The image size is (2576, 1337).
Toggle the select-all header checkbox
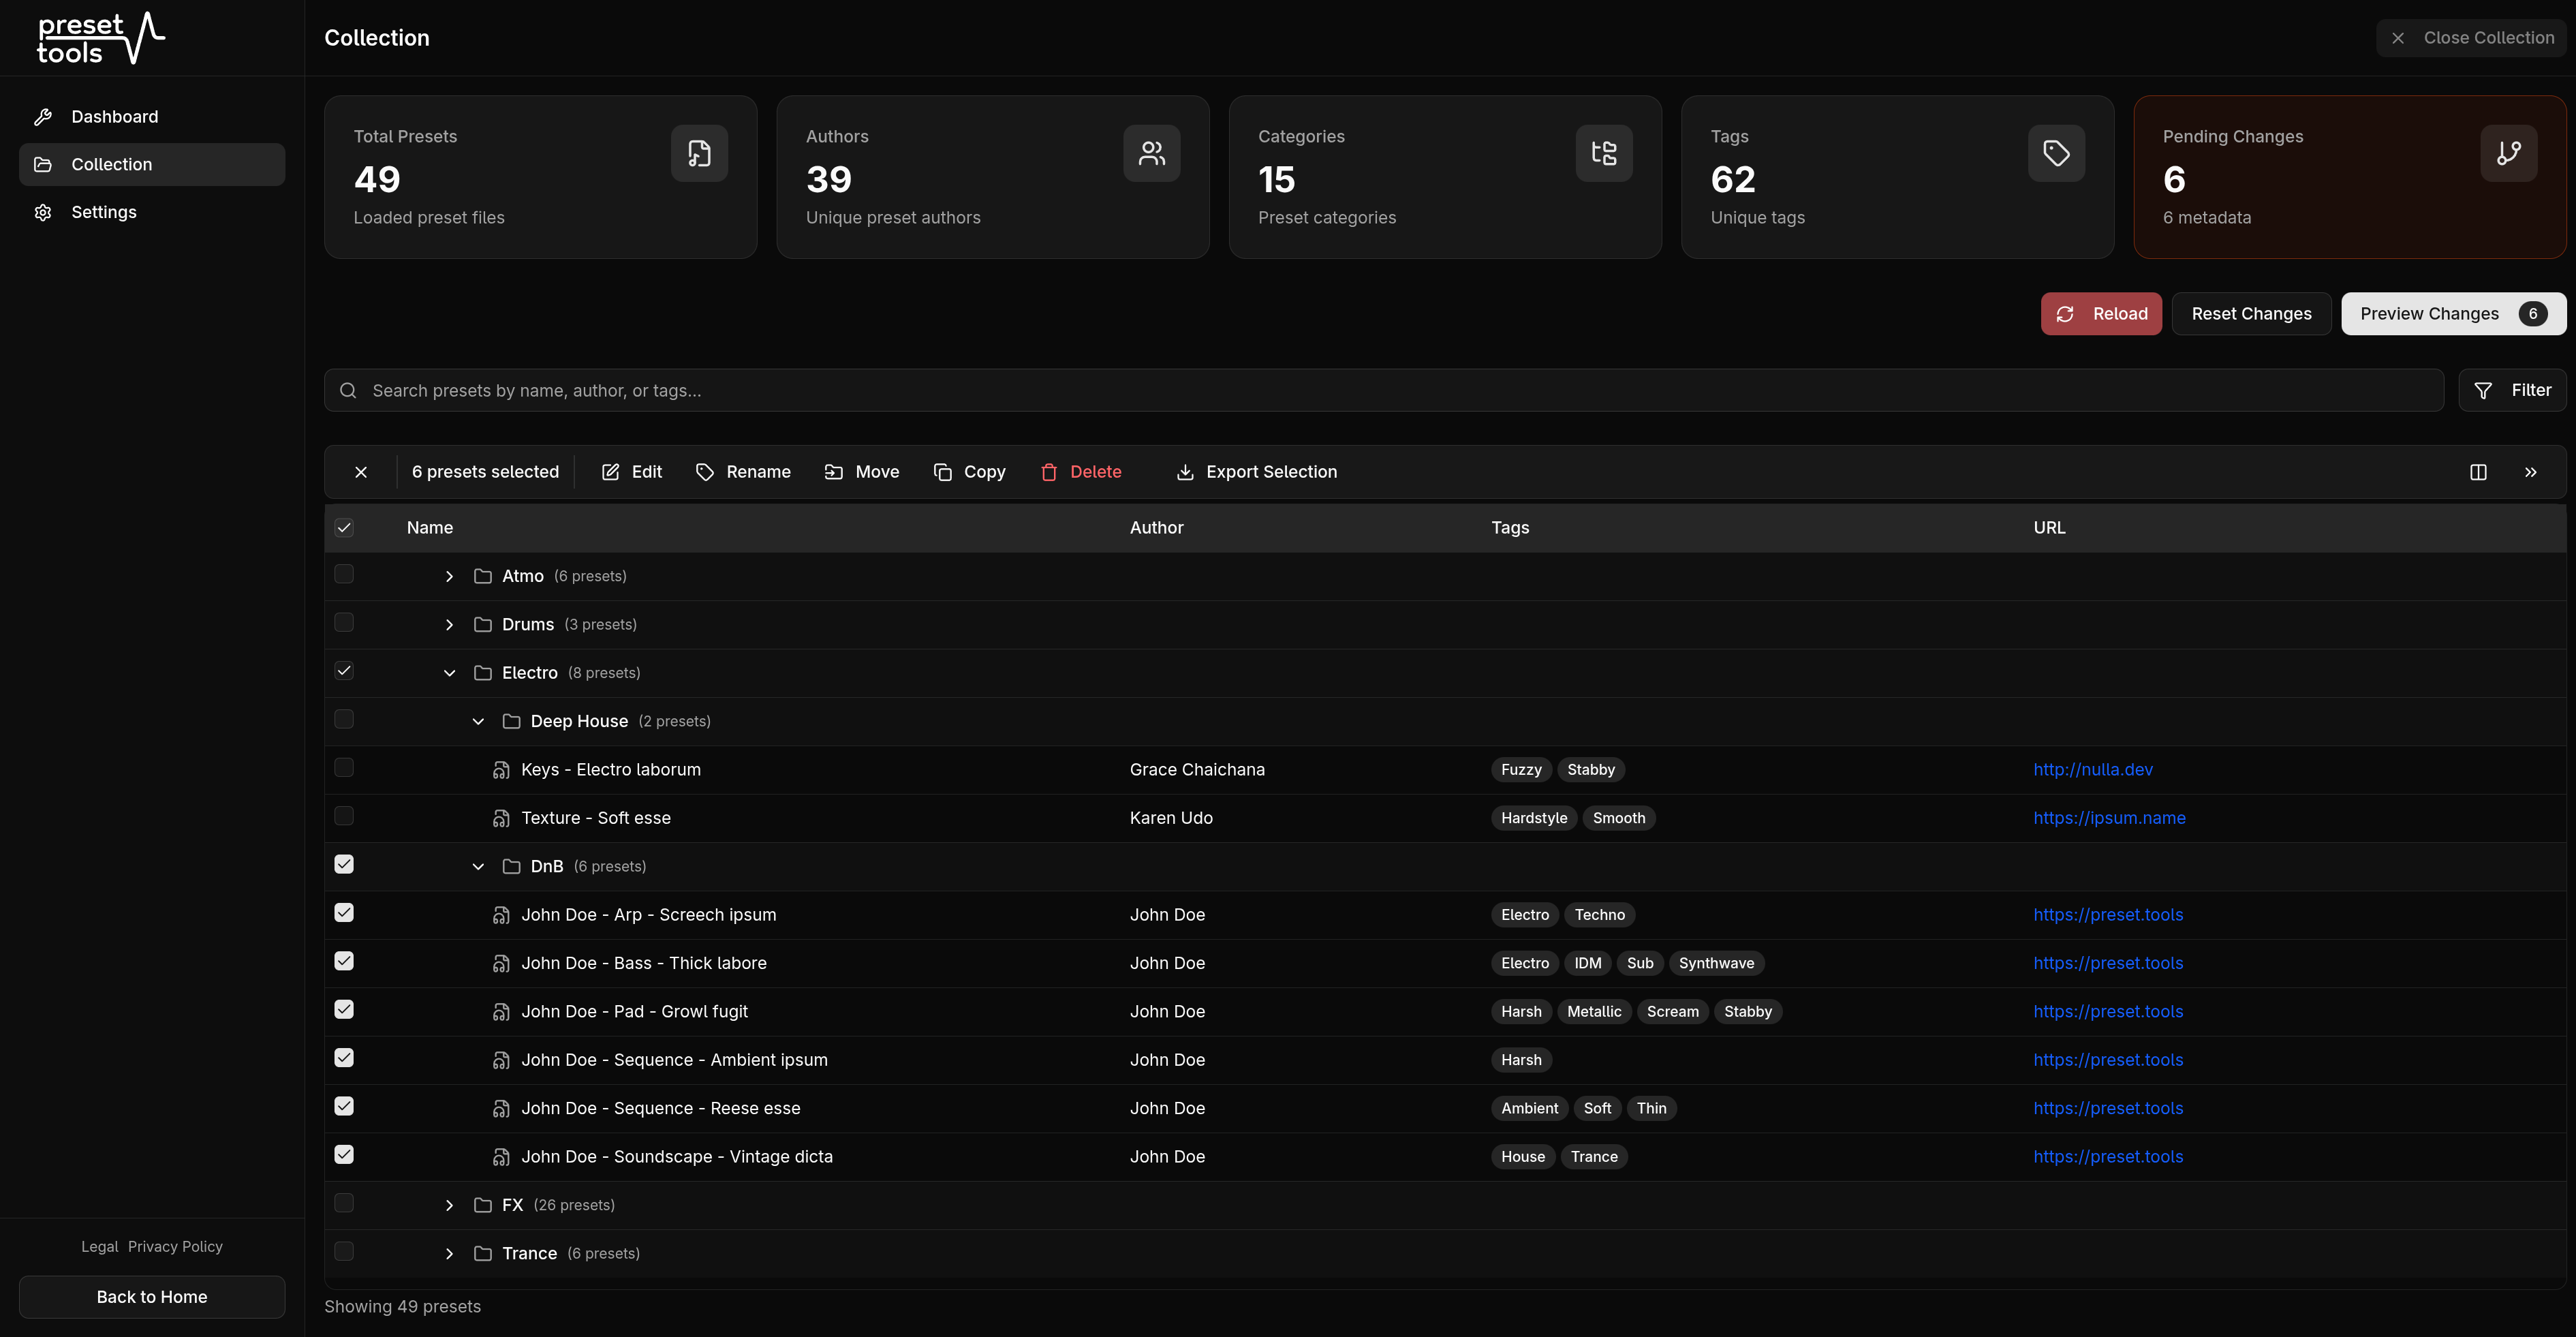pyautogui.click(x=344, y=528)
